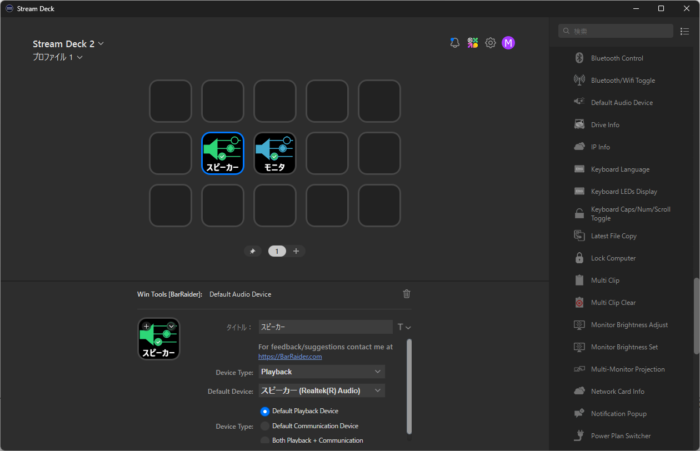
Task: Select the Drive Info text label
Action: 605,125
